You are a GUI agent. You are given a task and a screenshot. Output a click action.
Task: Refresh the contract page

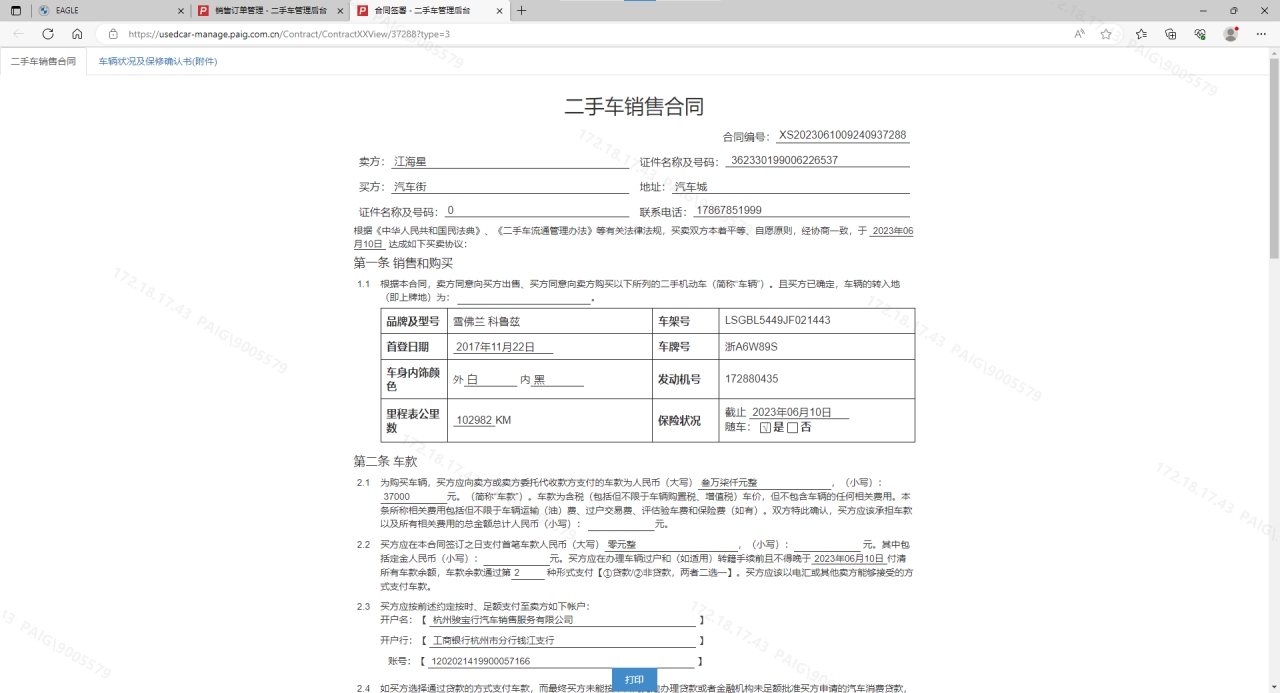pos(48,33)
